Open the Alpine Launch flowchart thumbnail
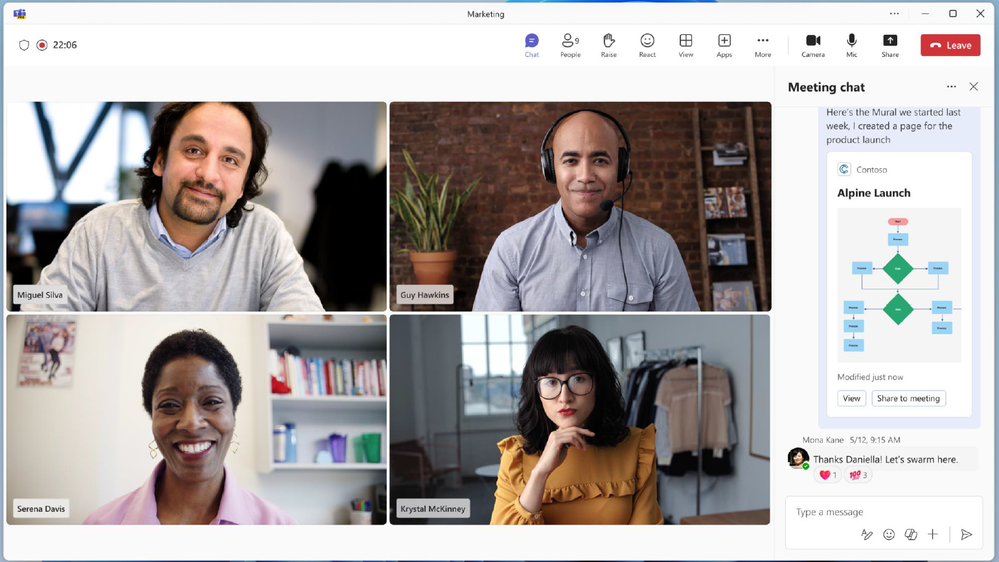Viewport: 999px width, 562px height. pos(899,285)
